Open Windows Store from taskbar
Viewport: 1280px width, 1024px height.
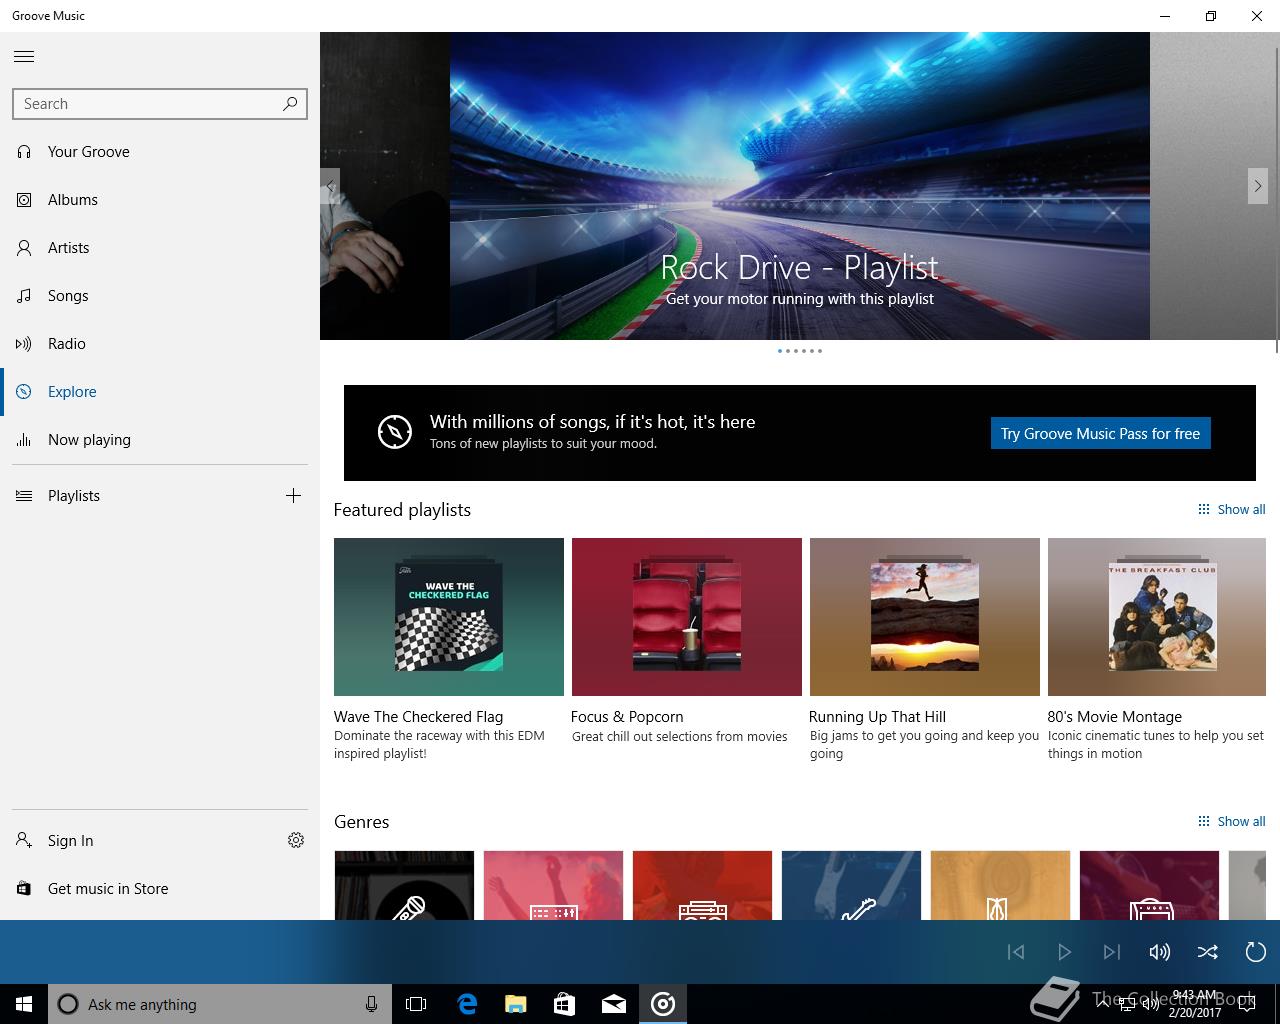pos(565,1004)
